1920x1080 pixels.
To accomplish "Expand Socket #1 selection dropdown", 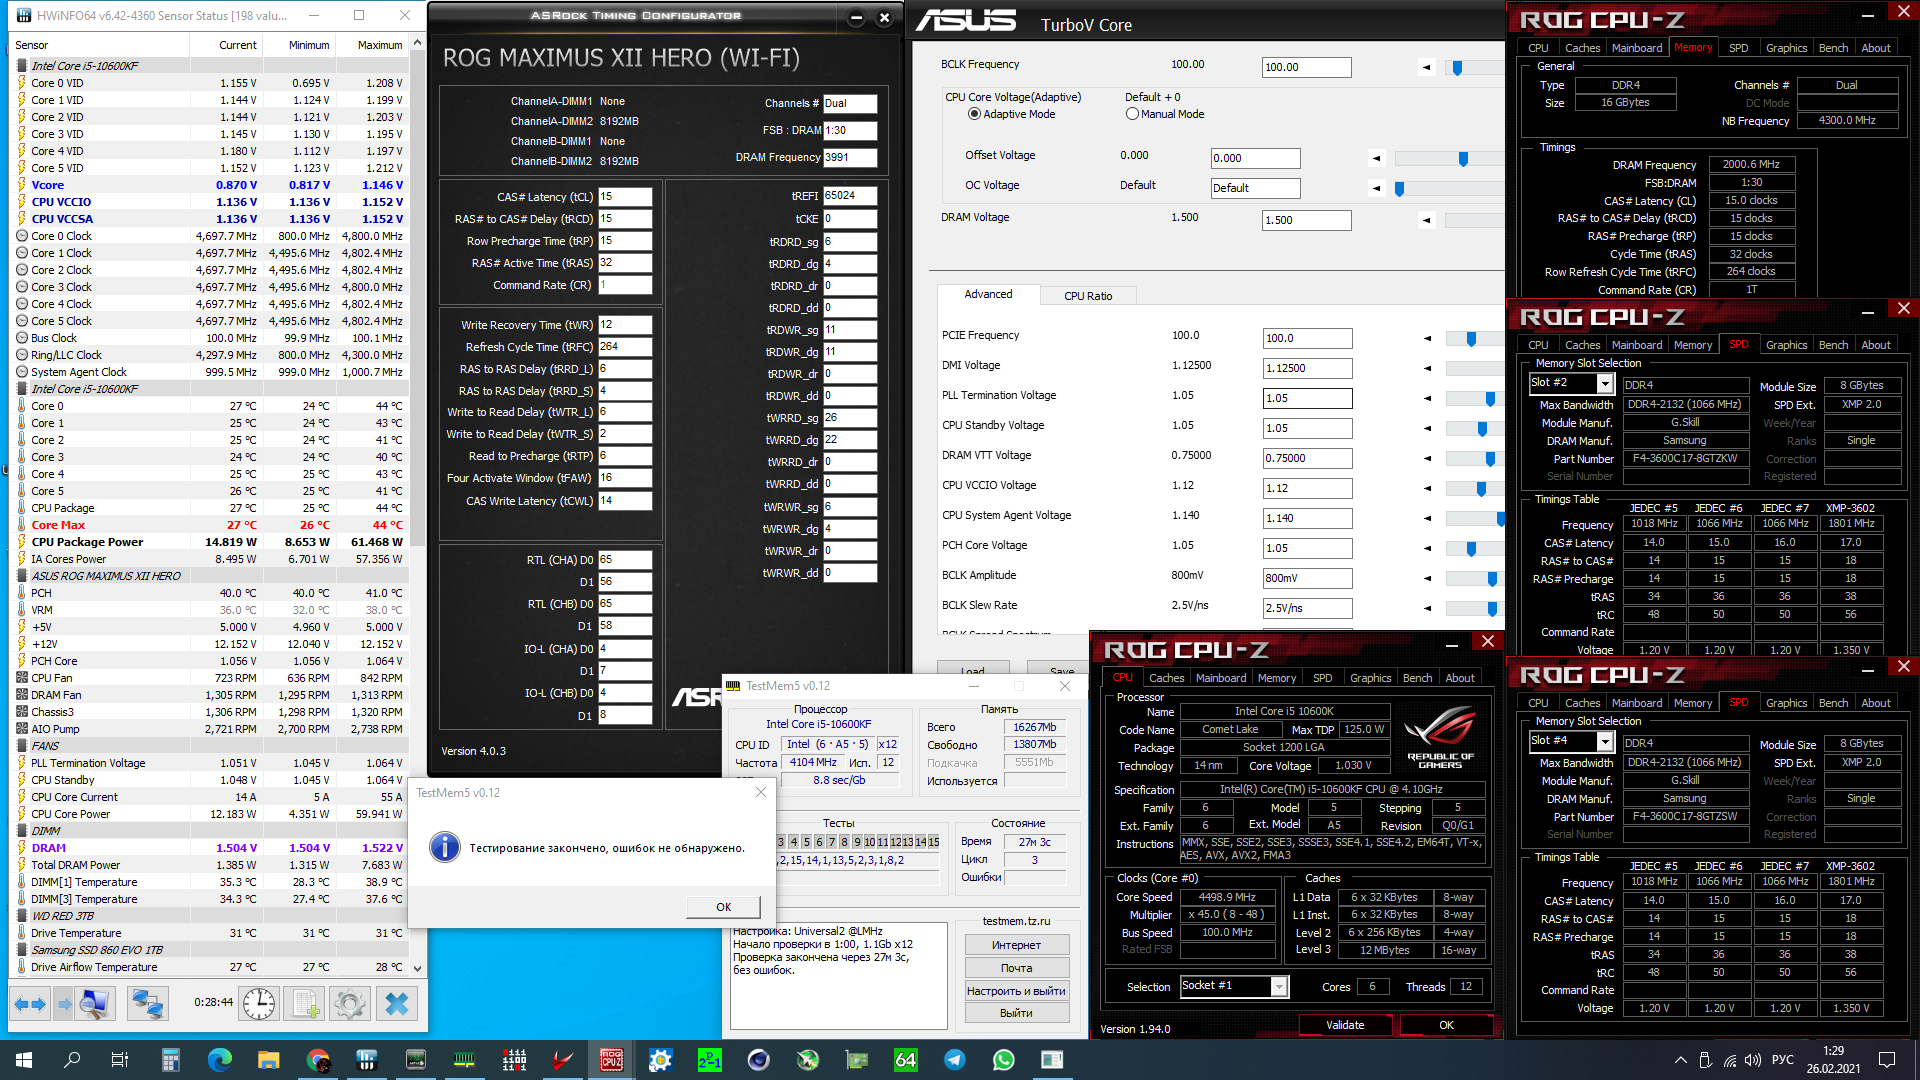I will tap(1278, 987).
